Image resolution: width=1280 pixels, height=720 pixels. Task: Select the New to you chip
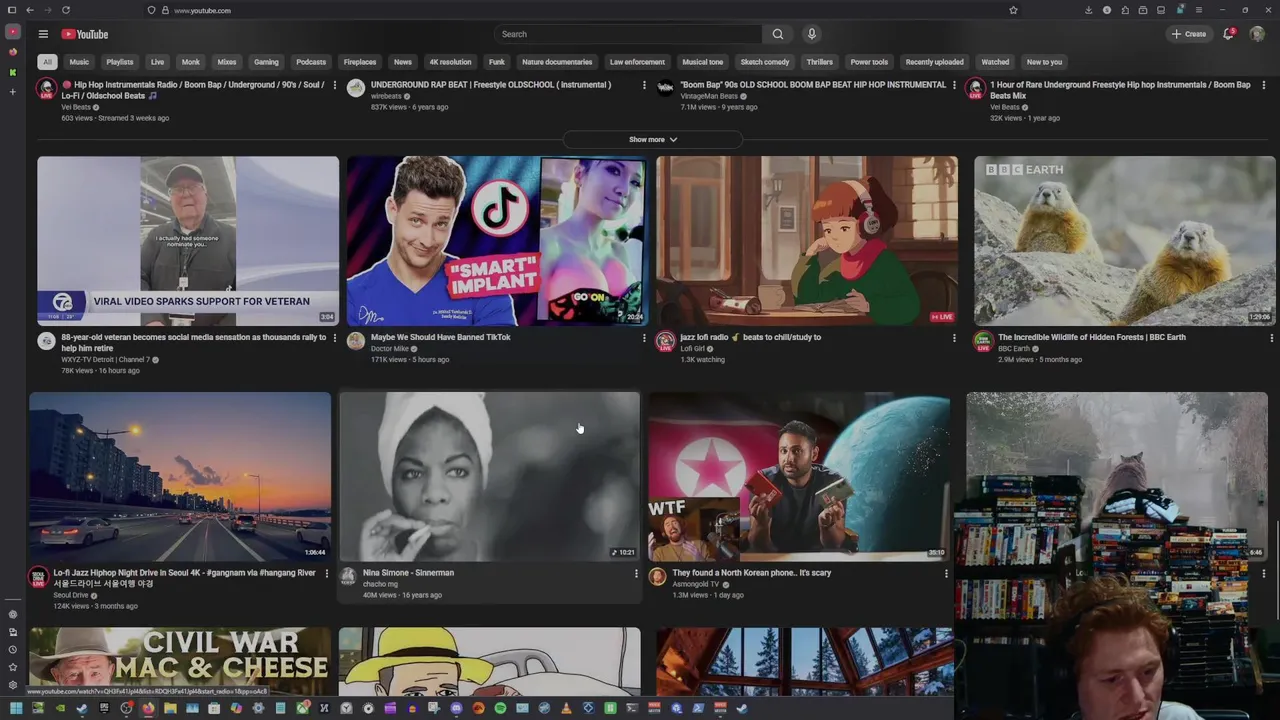click(x=1044, y=62)
